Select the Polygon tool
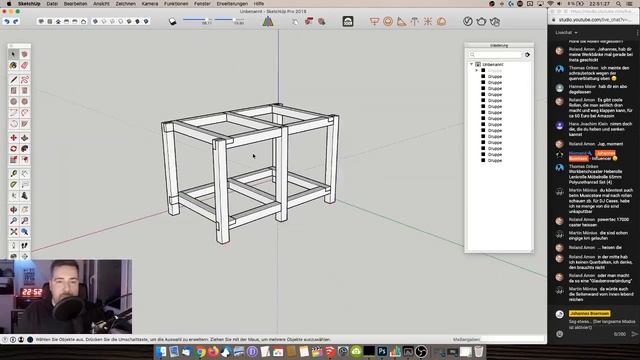This screenshot has height=360, width=640. [x=24, y=101]
